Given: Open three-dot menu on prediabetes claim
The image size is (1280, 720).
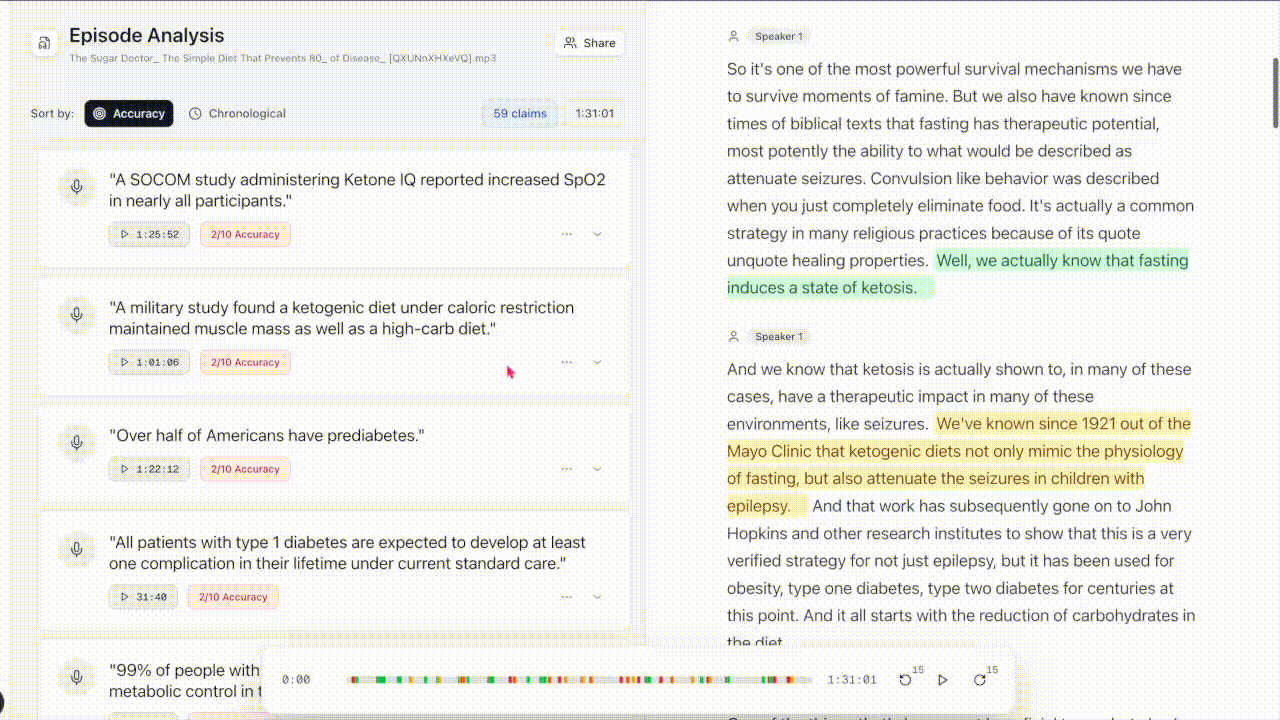Looking at the screenshot, I should (566, 469).
